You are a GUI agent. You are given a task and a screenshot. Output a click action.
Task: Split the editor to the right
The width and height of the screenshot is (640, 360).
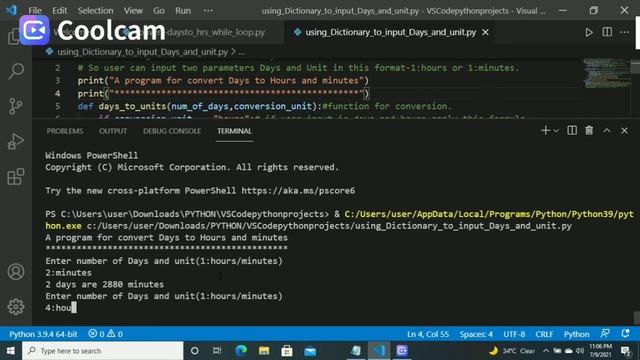click(607, 32)
